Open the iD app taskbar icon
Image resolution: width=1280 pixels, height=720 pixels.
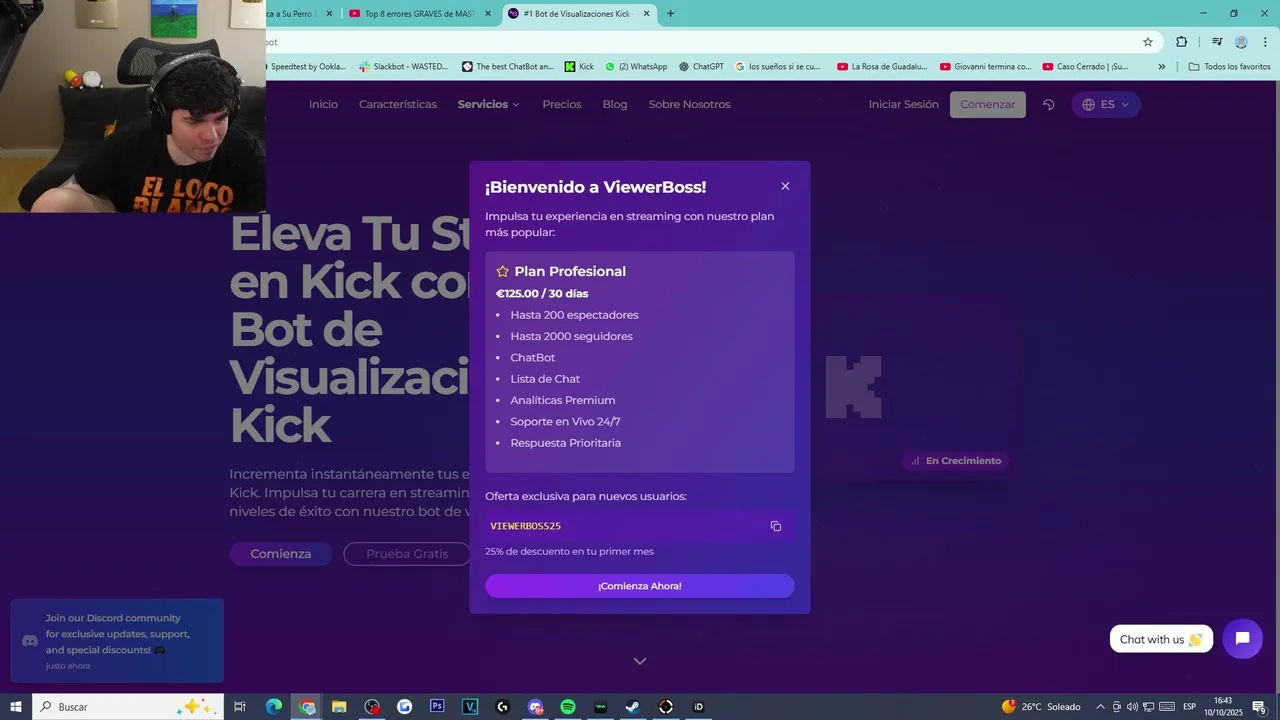(x=698, y=707)
